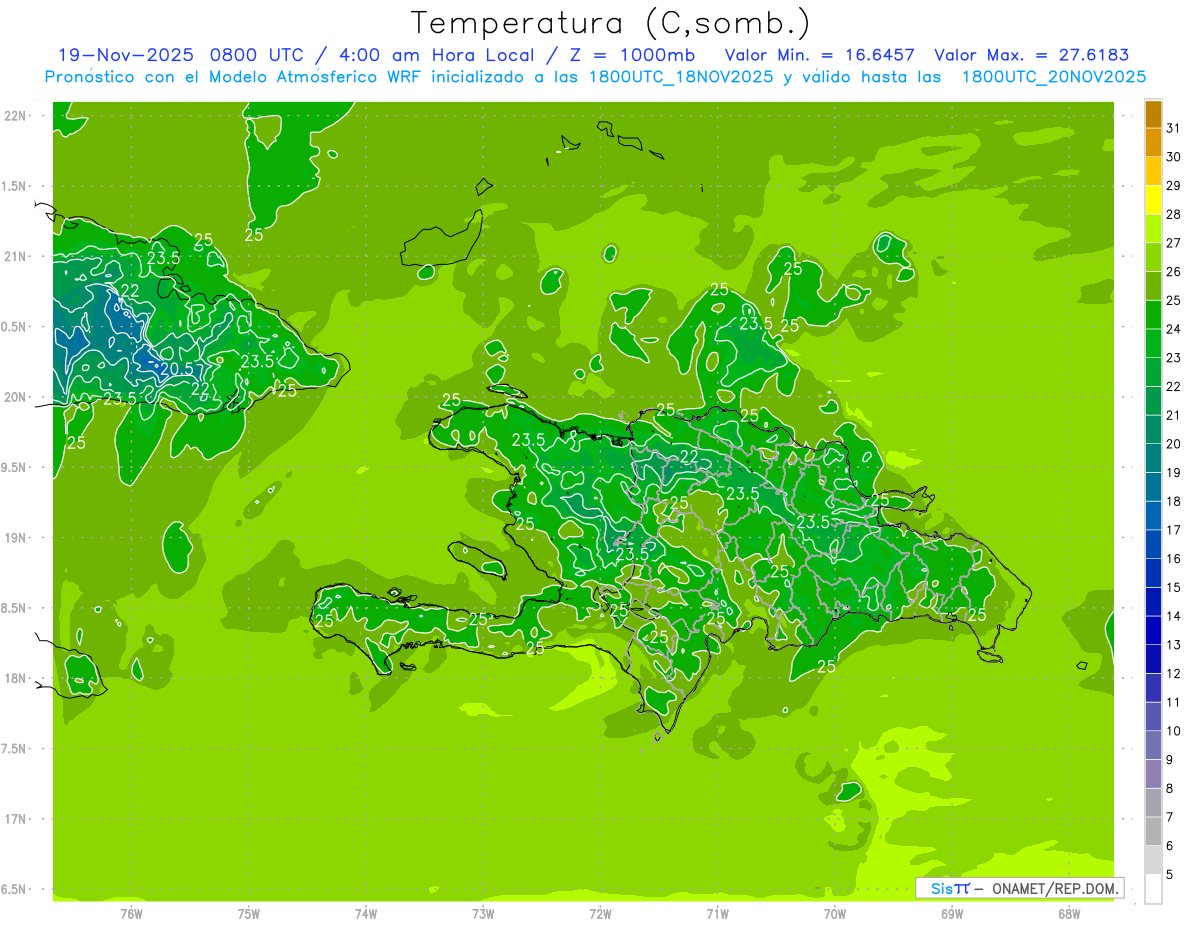Click the legend swatch between 12 and 13
This screenshot has height=927, width=1200.
coord(1153,659)
